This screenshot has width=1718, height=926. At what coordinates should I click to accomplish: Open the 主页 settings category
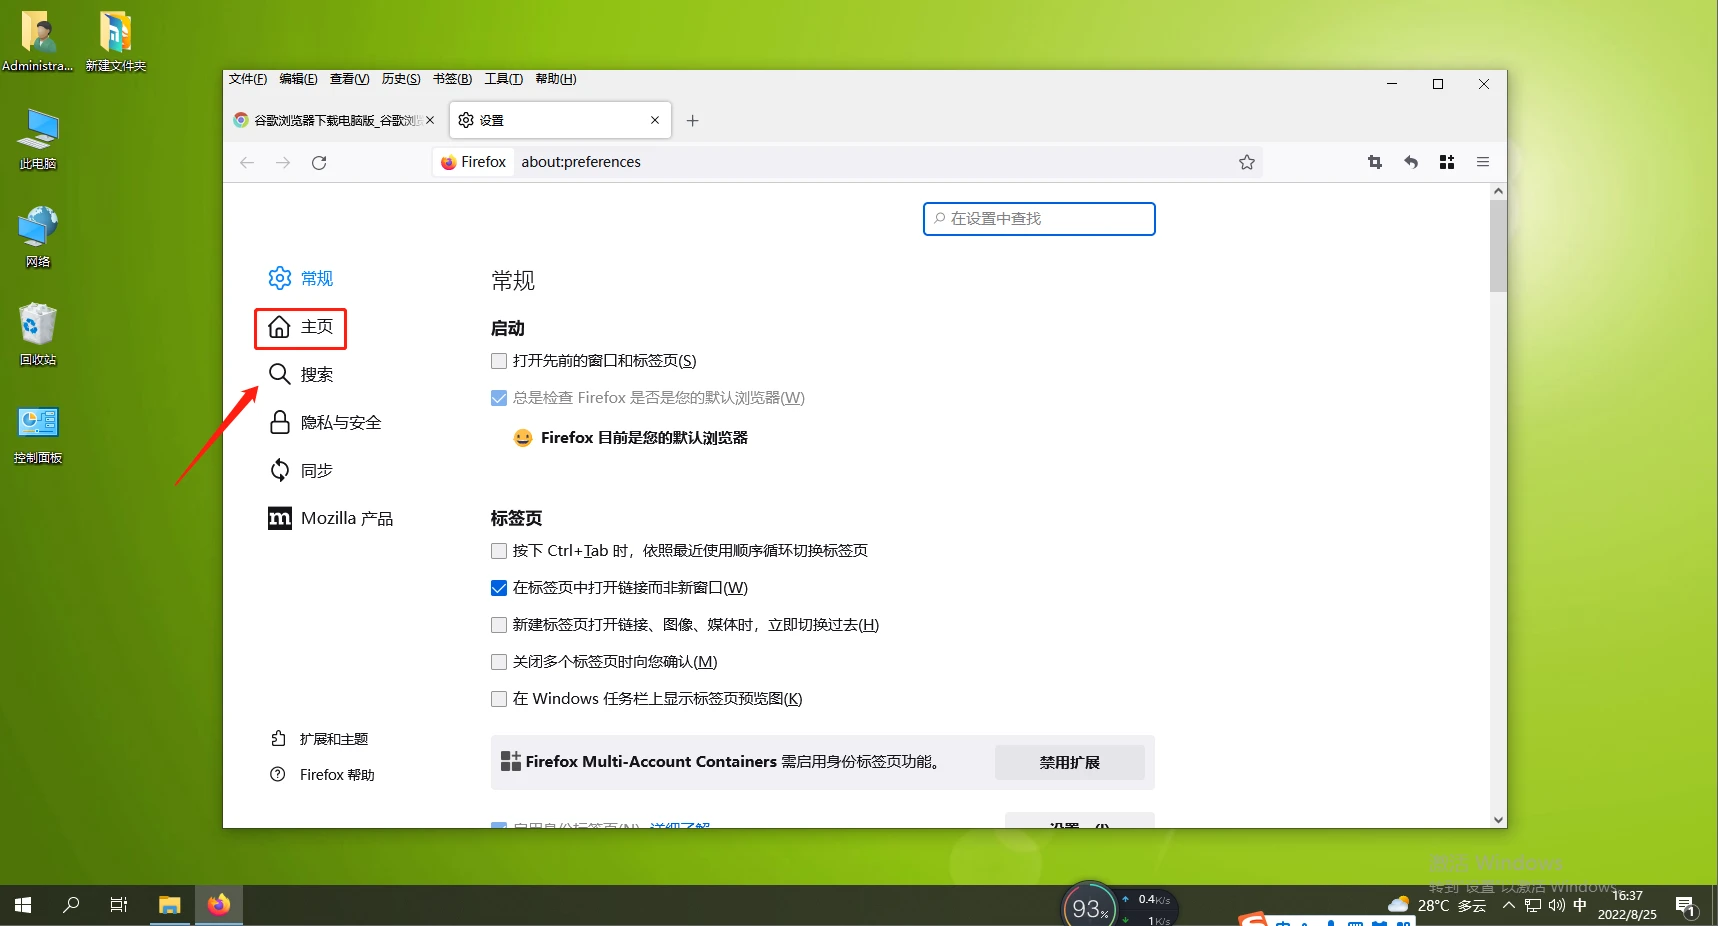pyautogui.click(x=300, y=327)
